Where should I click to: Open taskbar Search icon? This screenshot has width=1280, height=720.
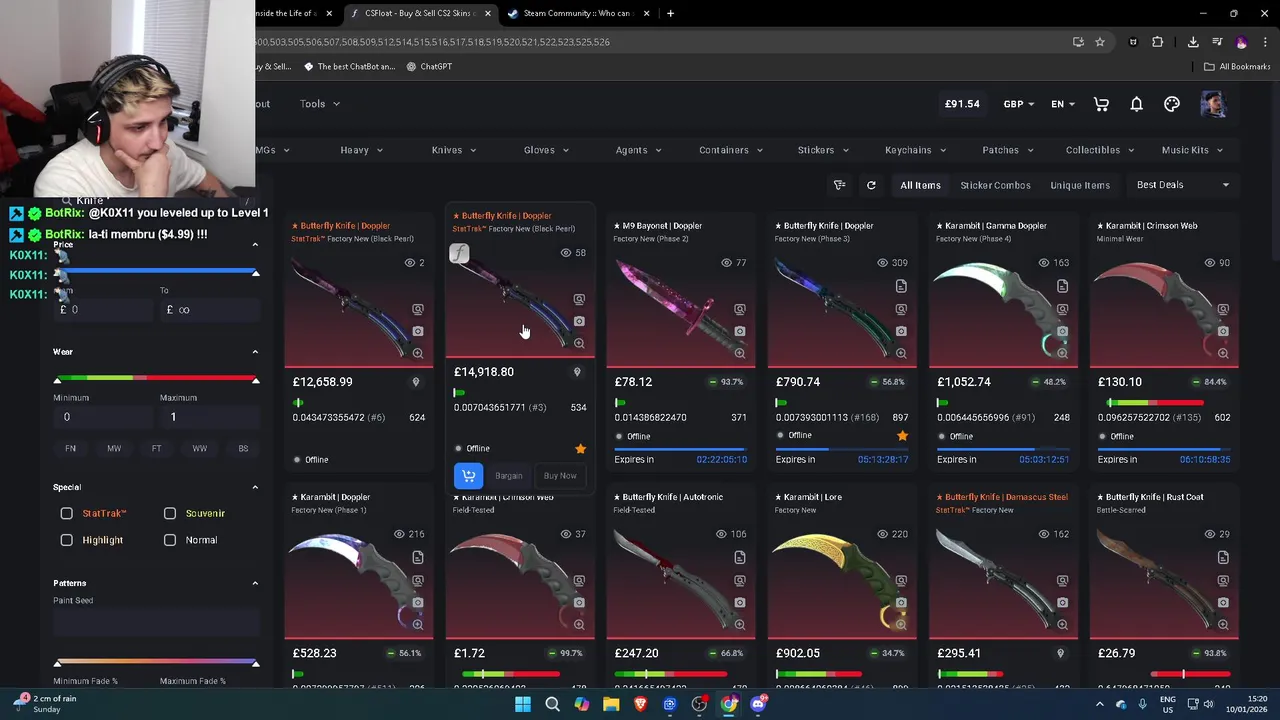(x=552, y=704)
